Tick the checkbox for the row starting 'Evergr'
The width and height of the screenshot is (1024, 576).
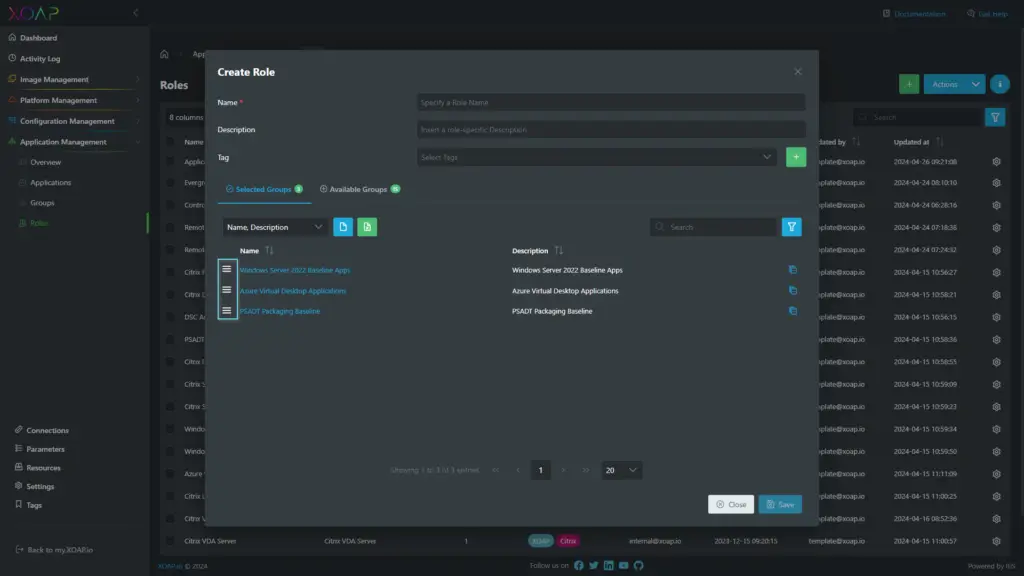point(170,183)
